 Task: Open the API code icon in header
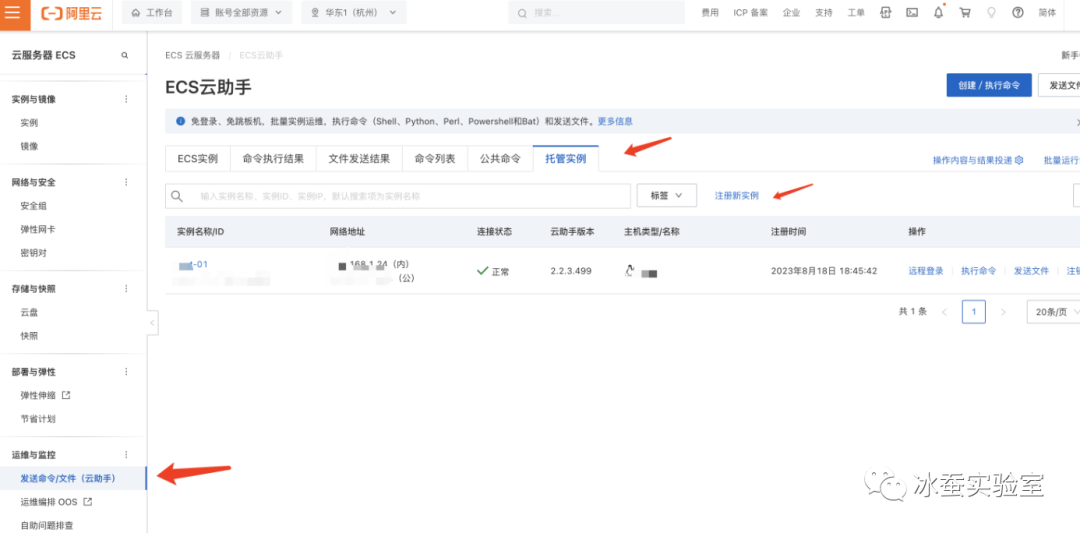tap(886, 12)
